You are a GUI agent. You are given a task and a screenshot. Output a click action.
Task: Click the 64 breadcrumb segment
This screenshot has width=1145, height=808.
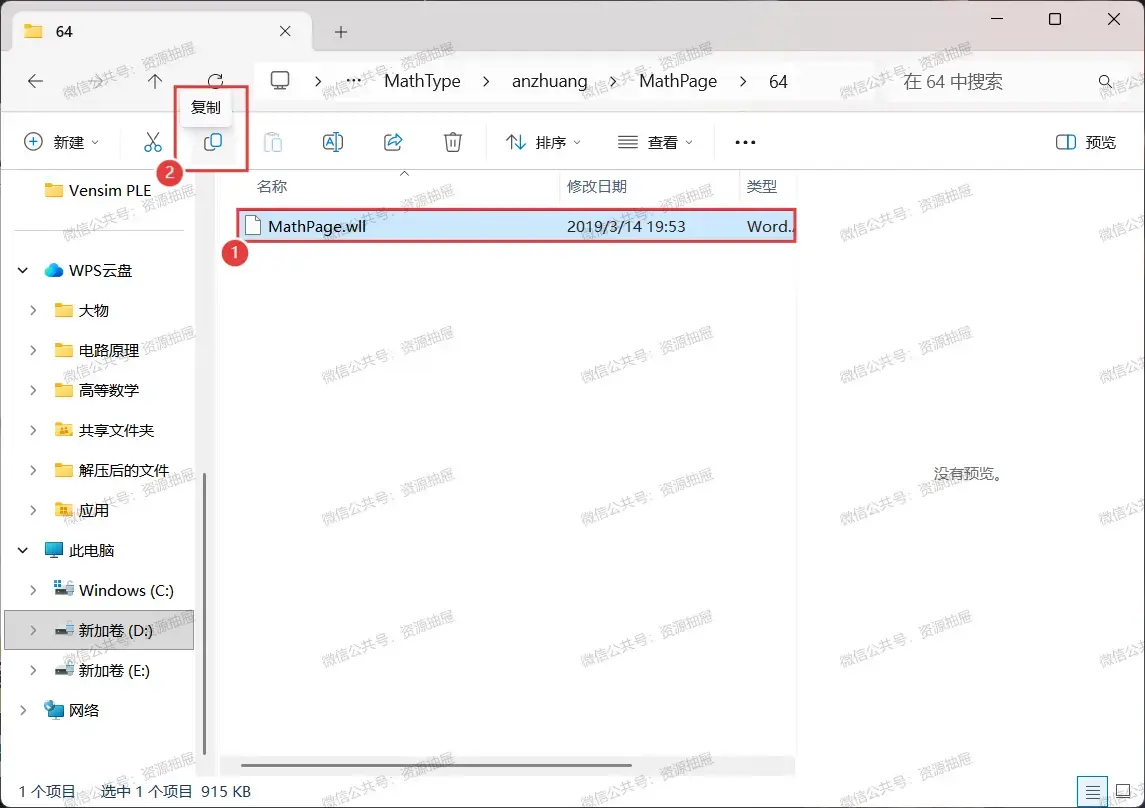click(778, 81)
